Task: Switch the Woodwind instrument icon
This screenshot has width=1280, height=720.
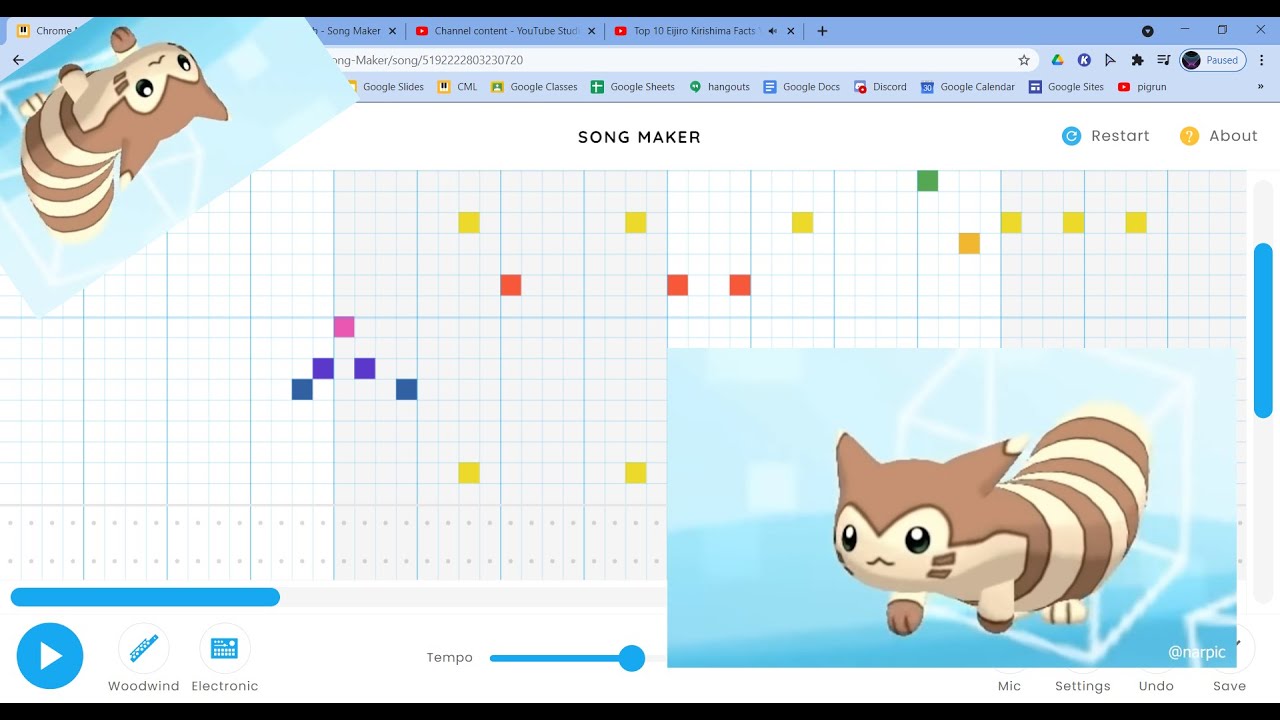Action: (x=144, y=648)
